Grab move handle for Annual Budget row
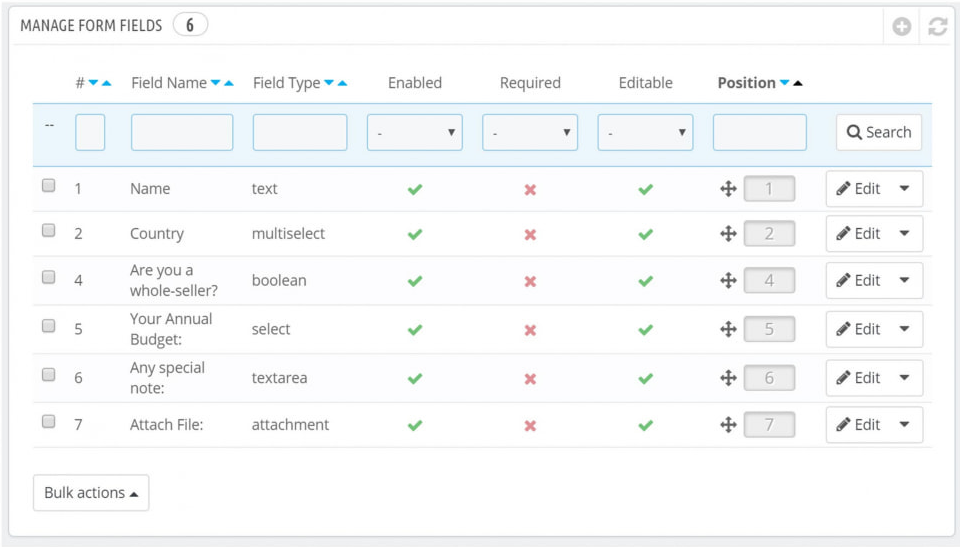The height and width of the screenshot is (547, 960). click(728, 329)
